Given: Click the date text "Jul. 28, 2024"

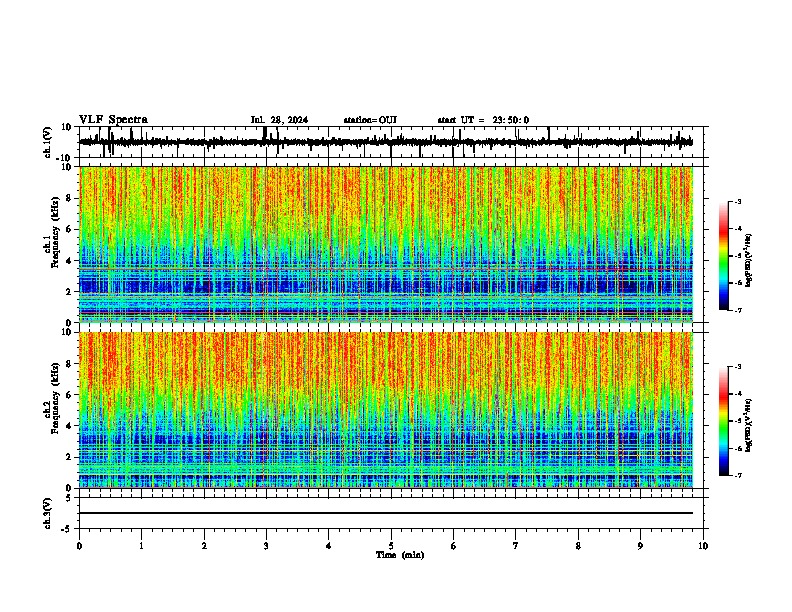Looking at the screenshot, I should pyautogui.click(x=279, y=120).
